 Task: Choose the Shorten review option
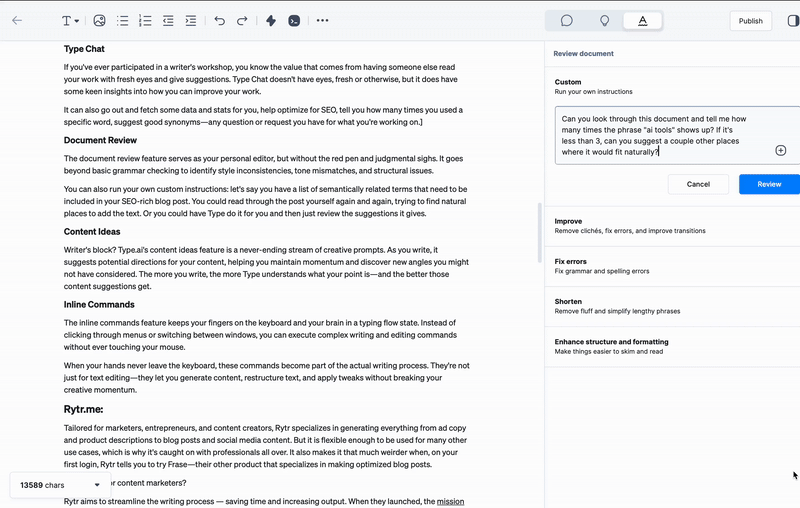[x=672, y=306]
